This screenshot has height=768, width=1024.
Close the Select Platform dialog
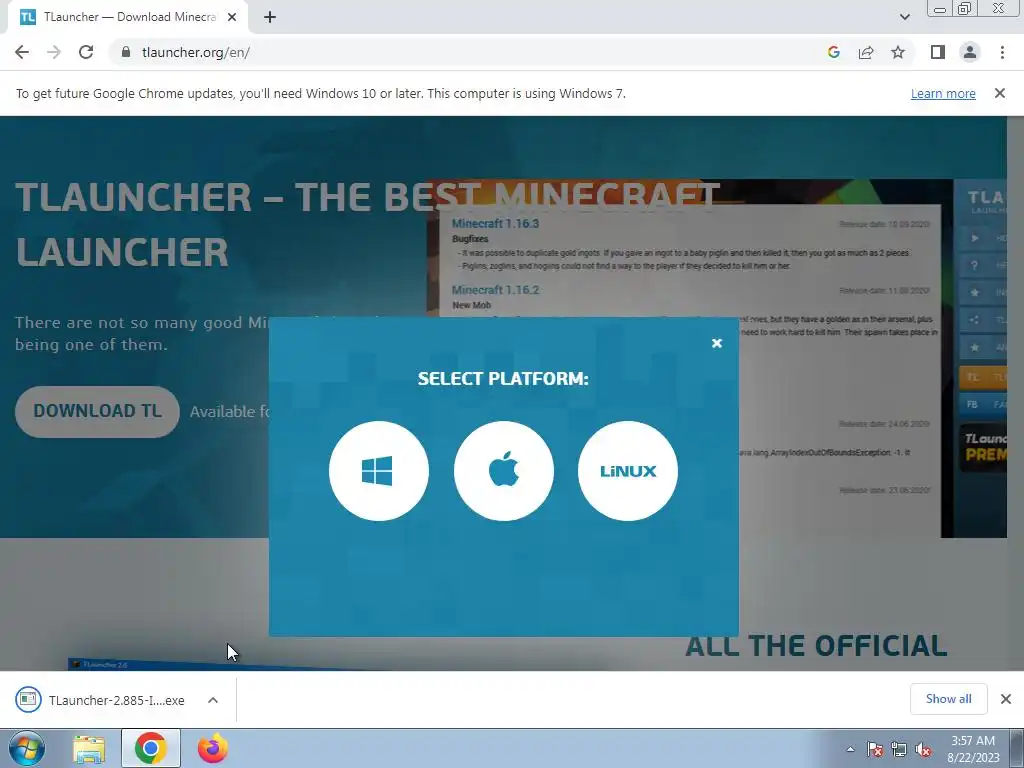point(716,344)
